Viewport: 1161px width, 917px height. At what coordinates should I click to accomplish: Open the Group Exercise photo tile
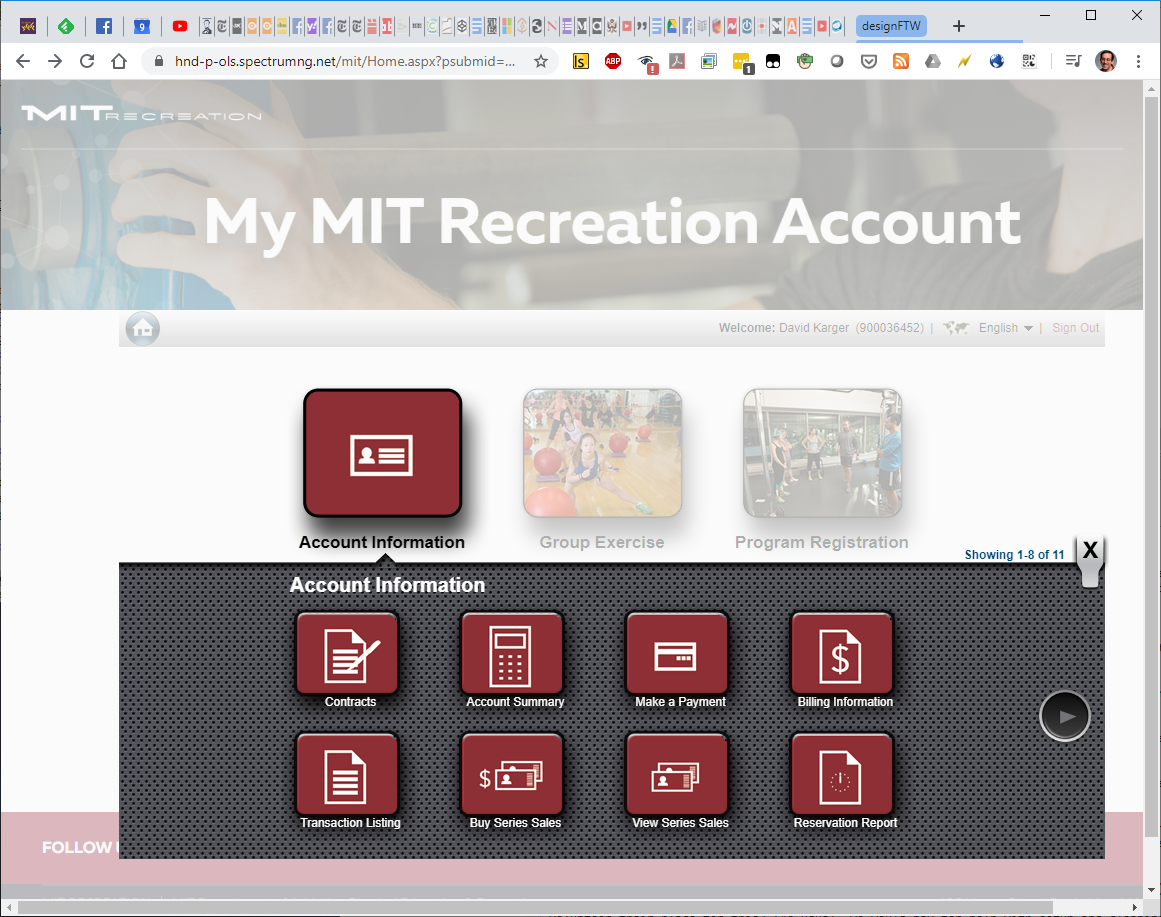602,453
